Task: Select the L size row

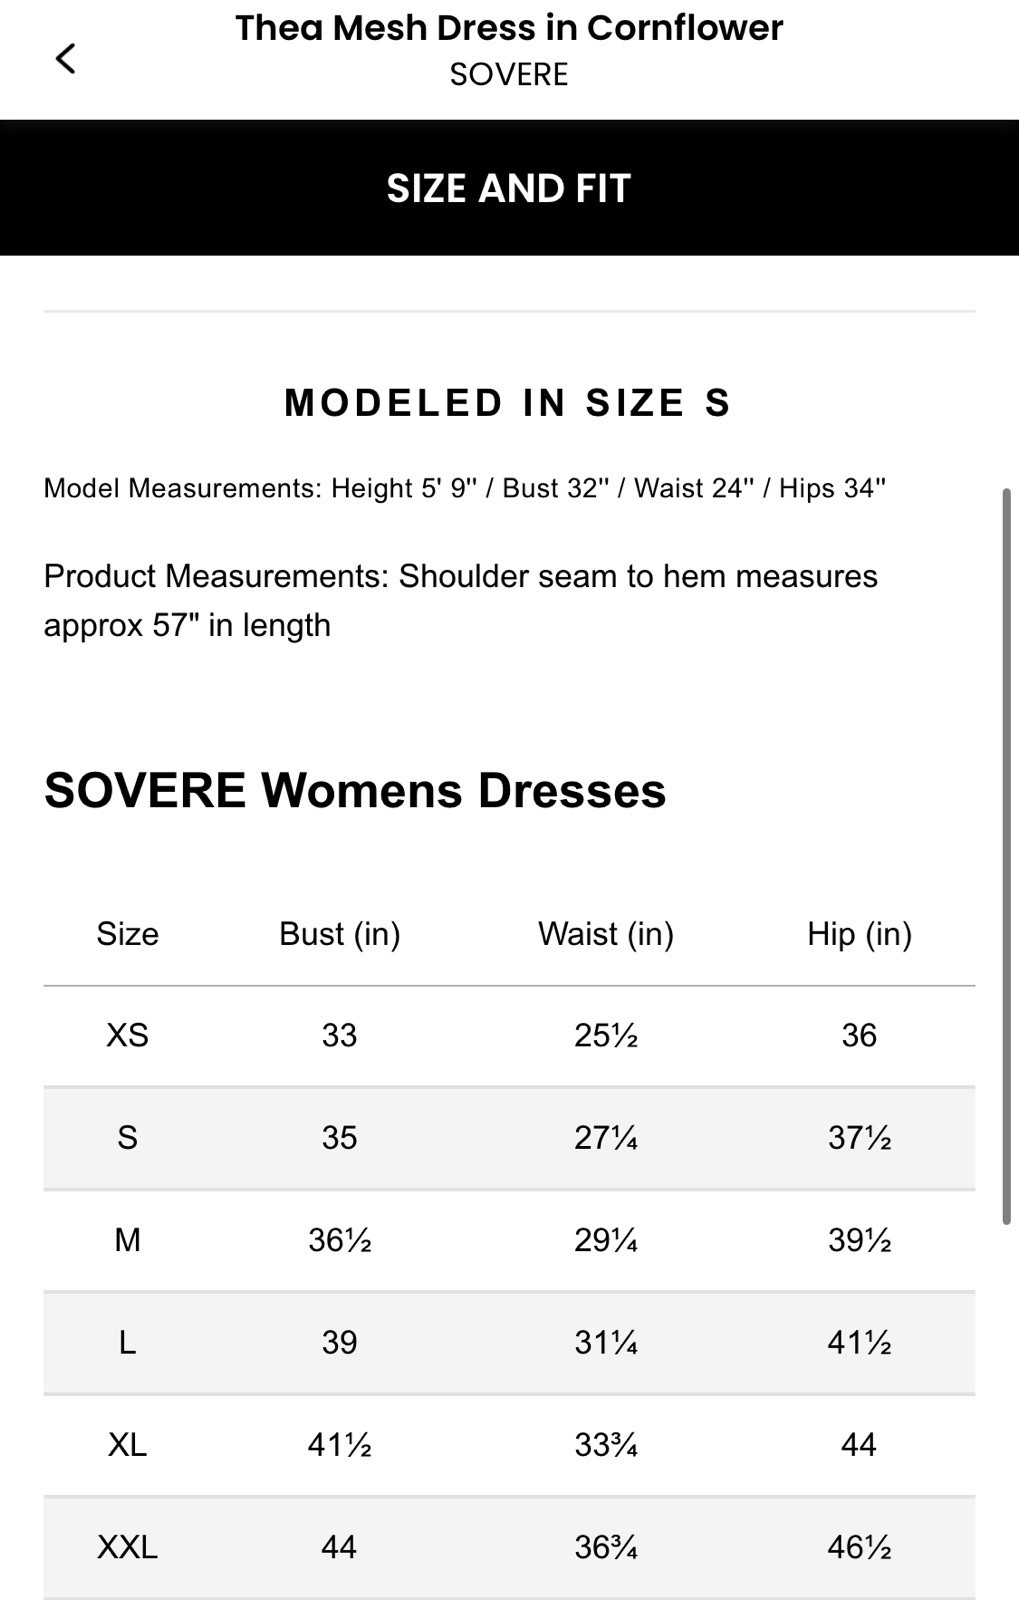Action: pyautogui.click(x=509, y=1343)
